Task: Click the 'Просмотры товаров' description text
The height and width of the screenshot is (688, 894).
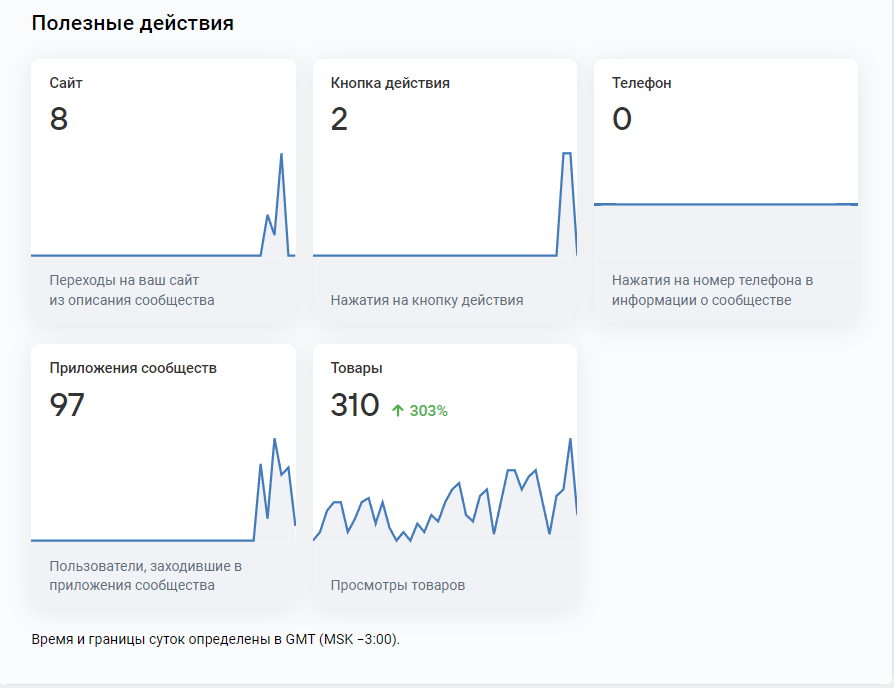Action: [x=398, y=585]
